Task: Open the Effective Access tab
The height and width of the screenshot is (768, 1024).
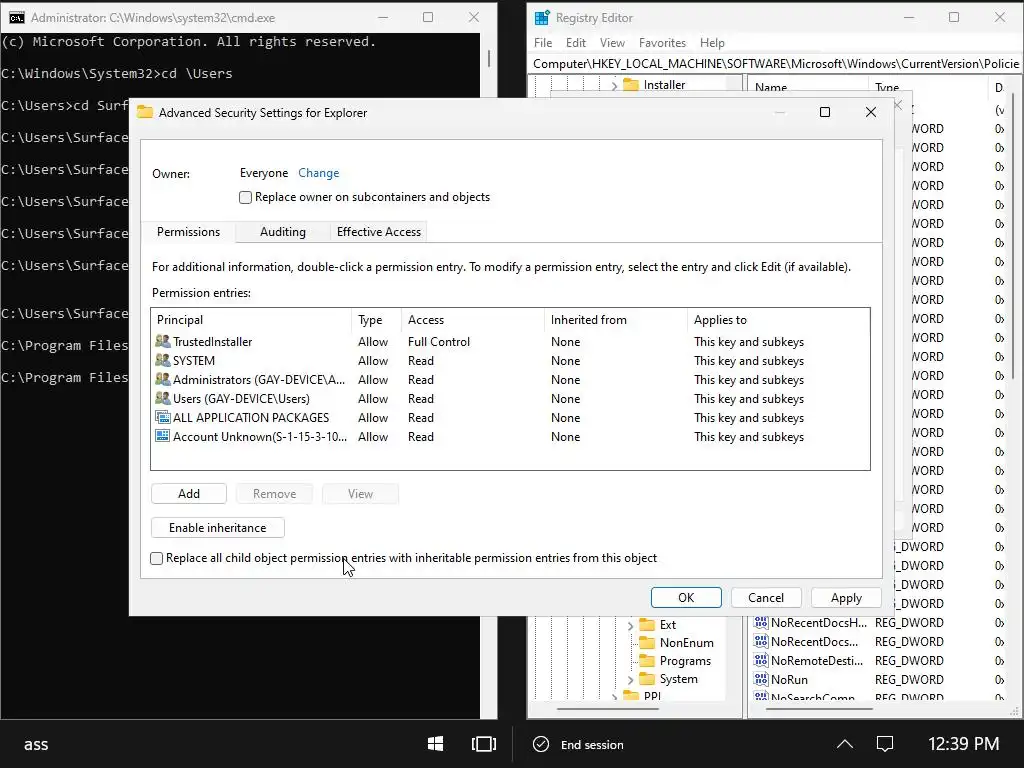Action: click(379, 232)
